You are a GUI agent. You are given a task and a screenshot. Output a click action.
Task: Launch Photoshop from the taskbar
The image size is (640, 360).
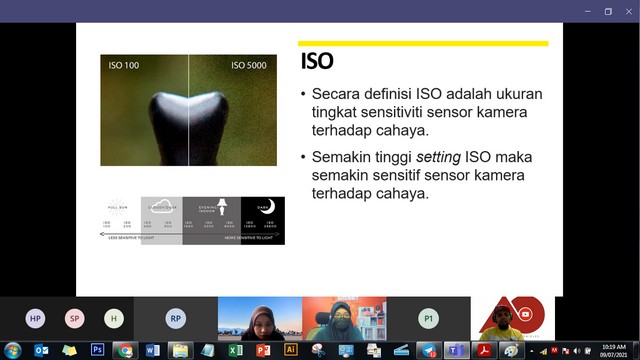[x=97, y=350]
